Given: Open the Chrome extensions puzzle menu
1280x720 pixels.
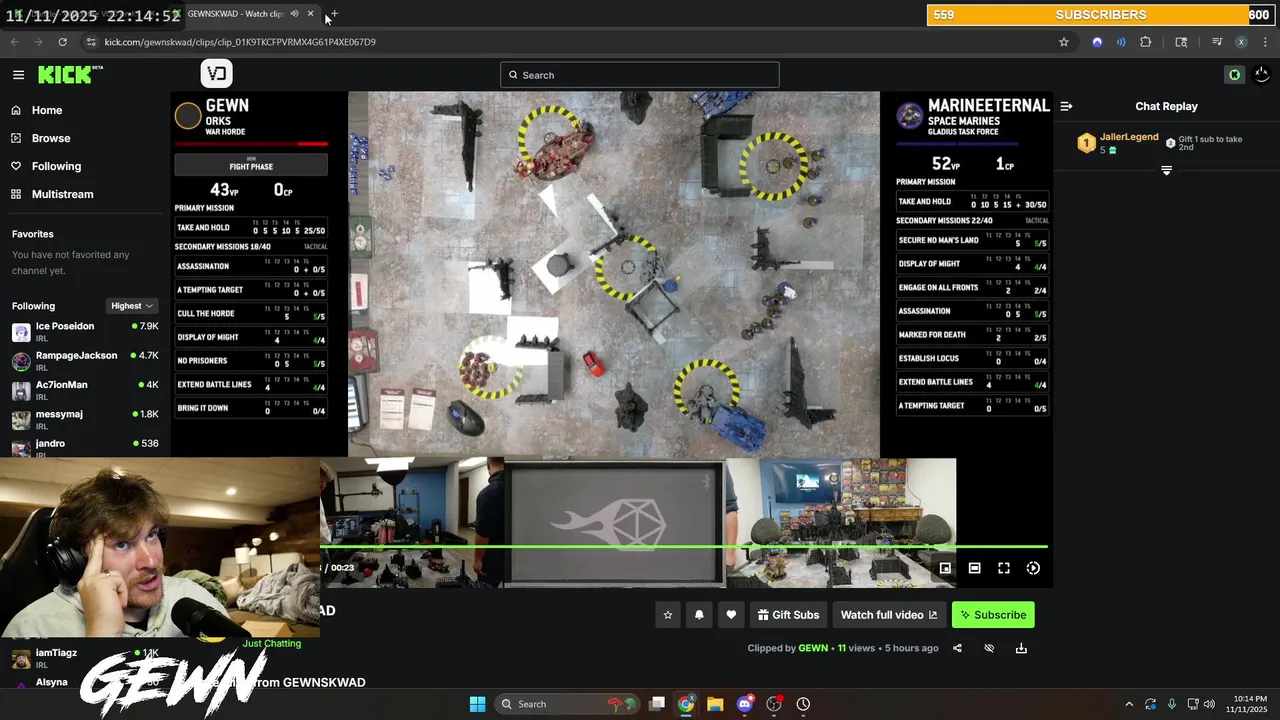Looking at the screenshot, I should click(1146, 42).
